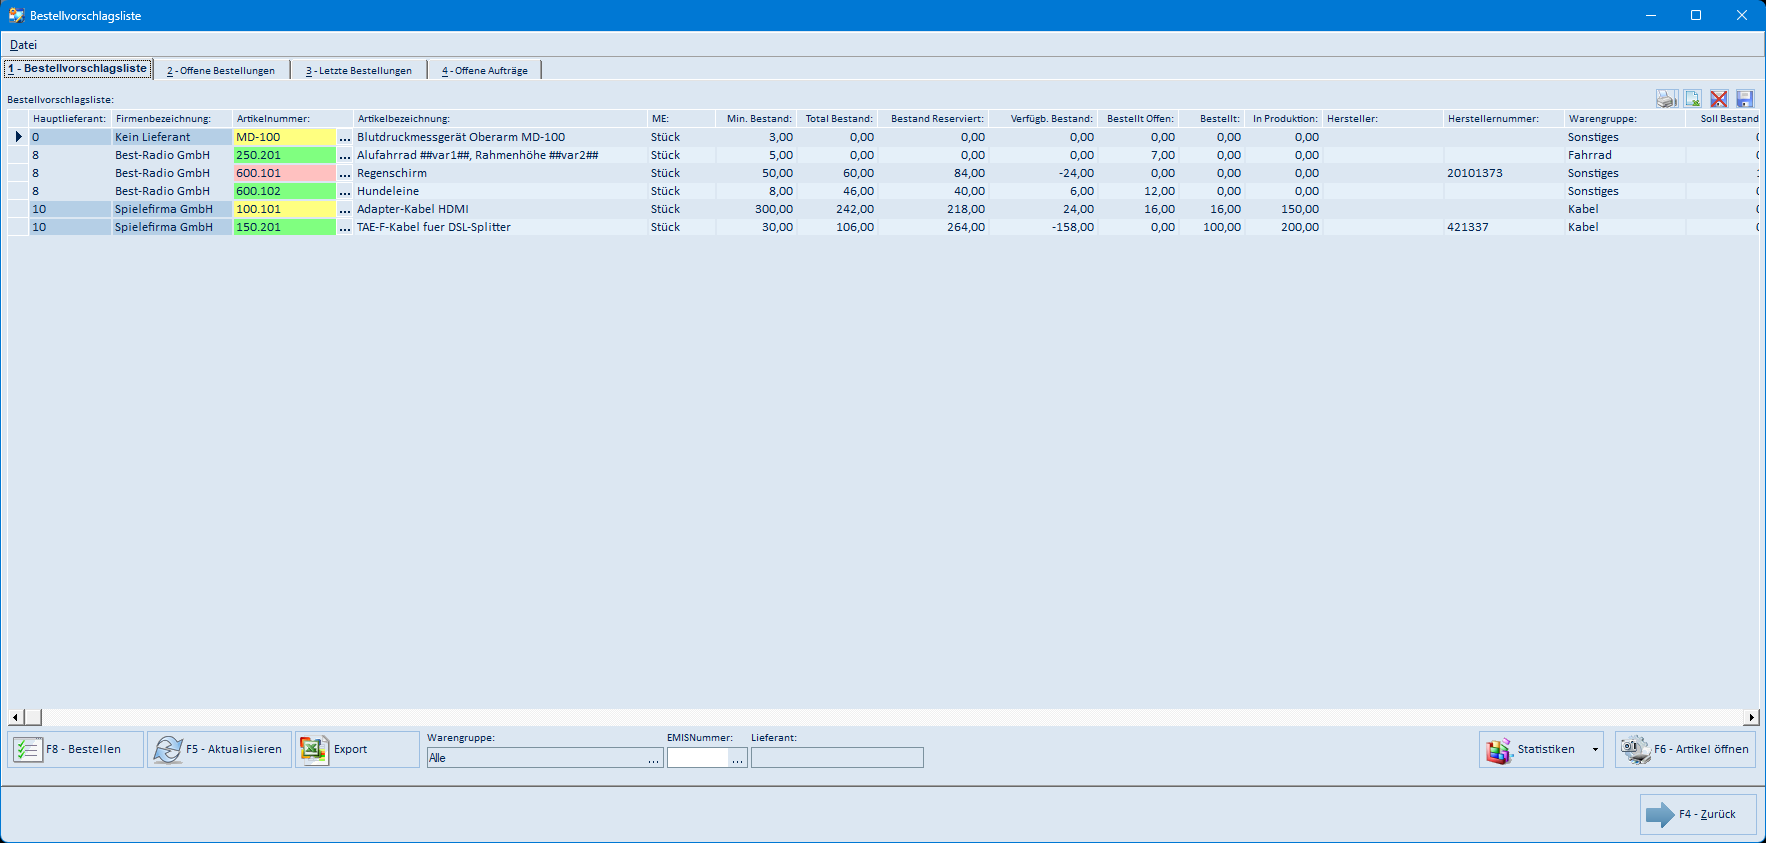Click the ellipsis button next to article 100.101
The height and width of the screenshot is (843, 1766).
345,209
